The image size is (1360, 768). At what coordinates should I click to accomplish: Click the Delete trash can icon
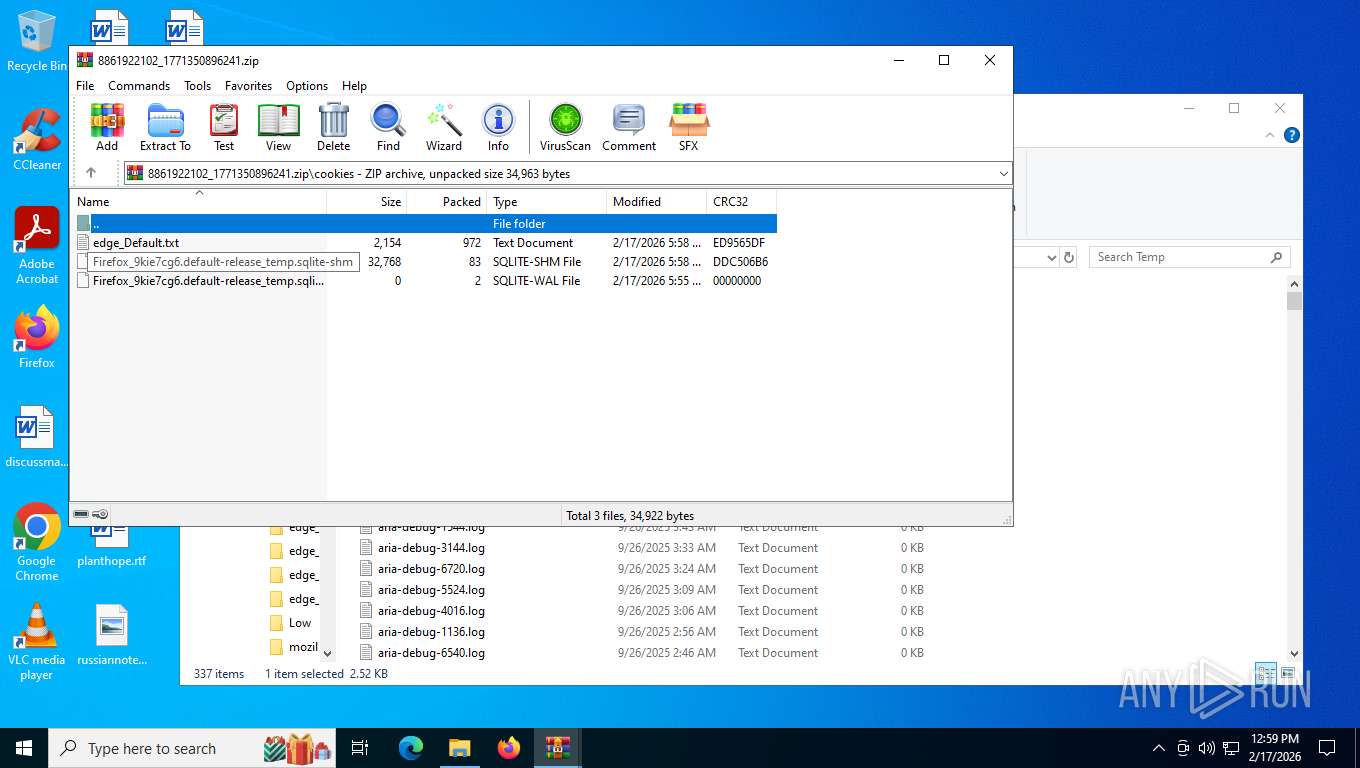coord(333,127)
